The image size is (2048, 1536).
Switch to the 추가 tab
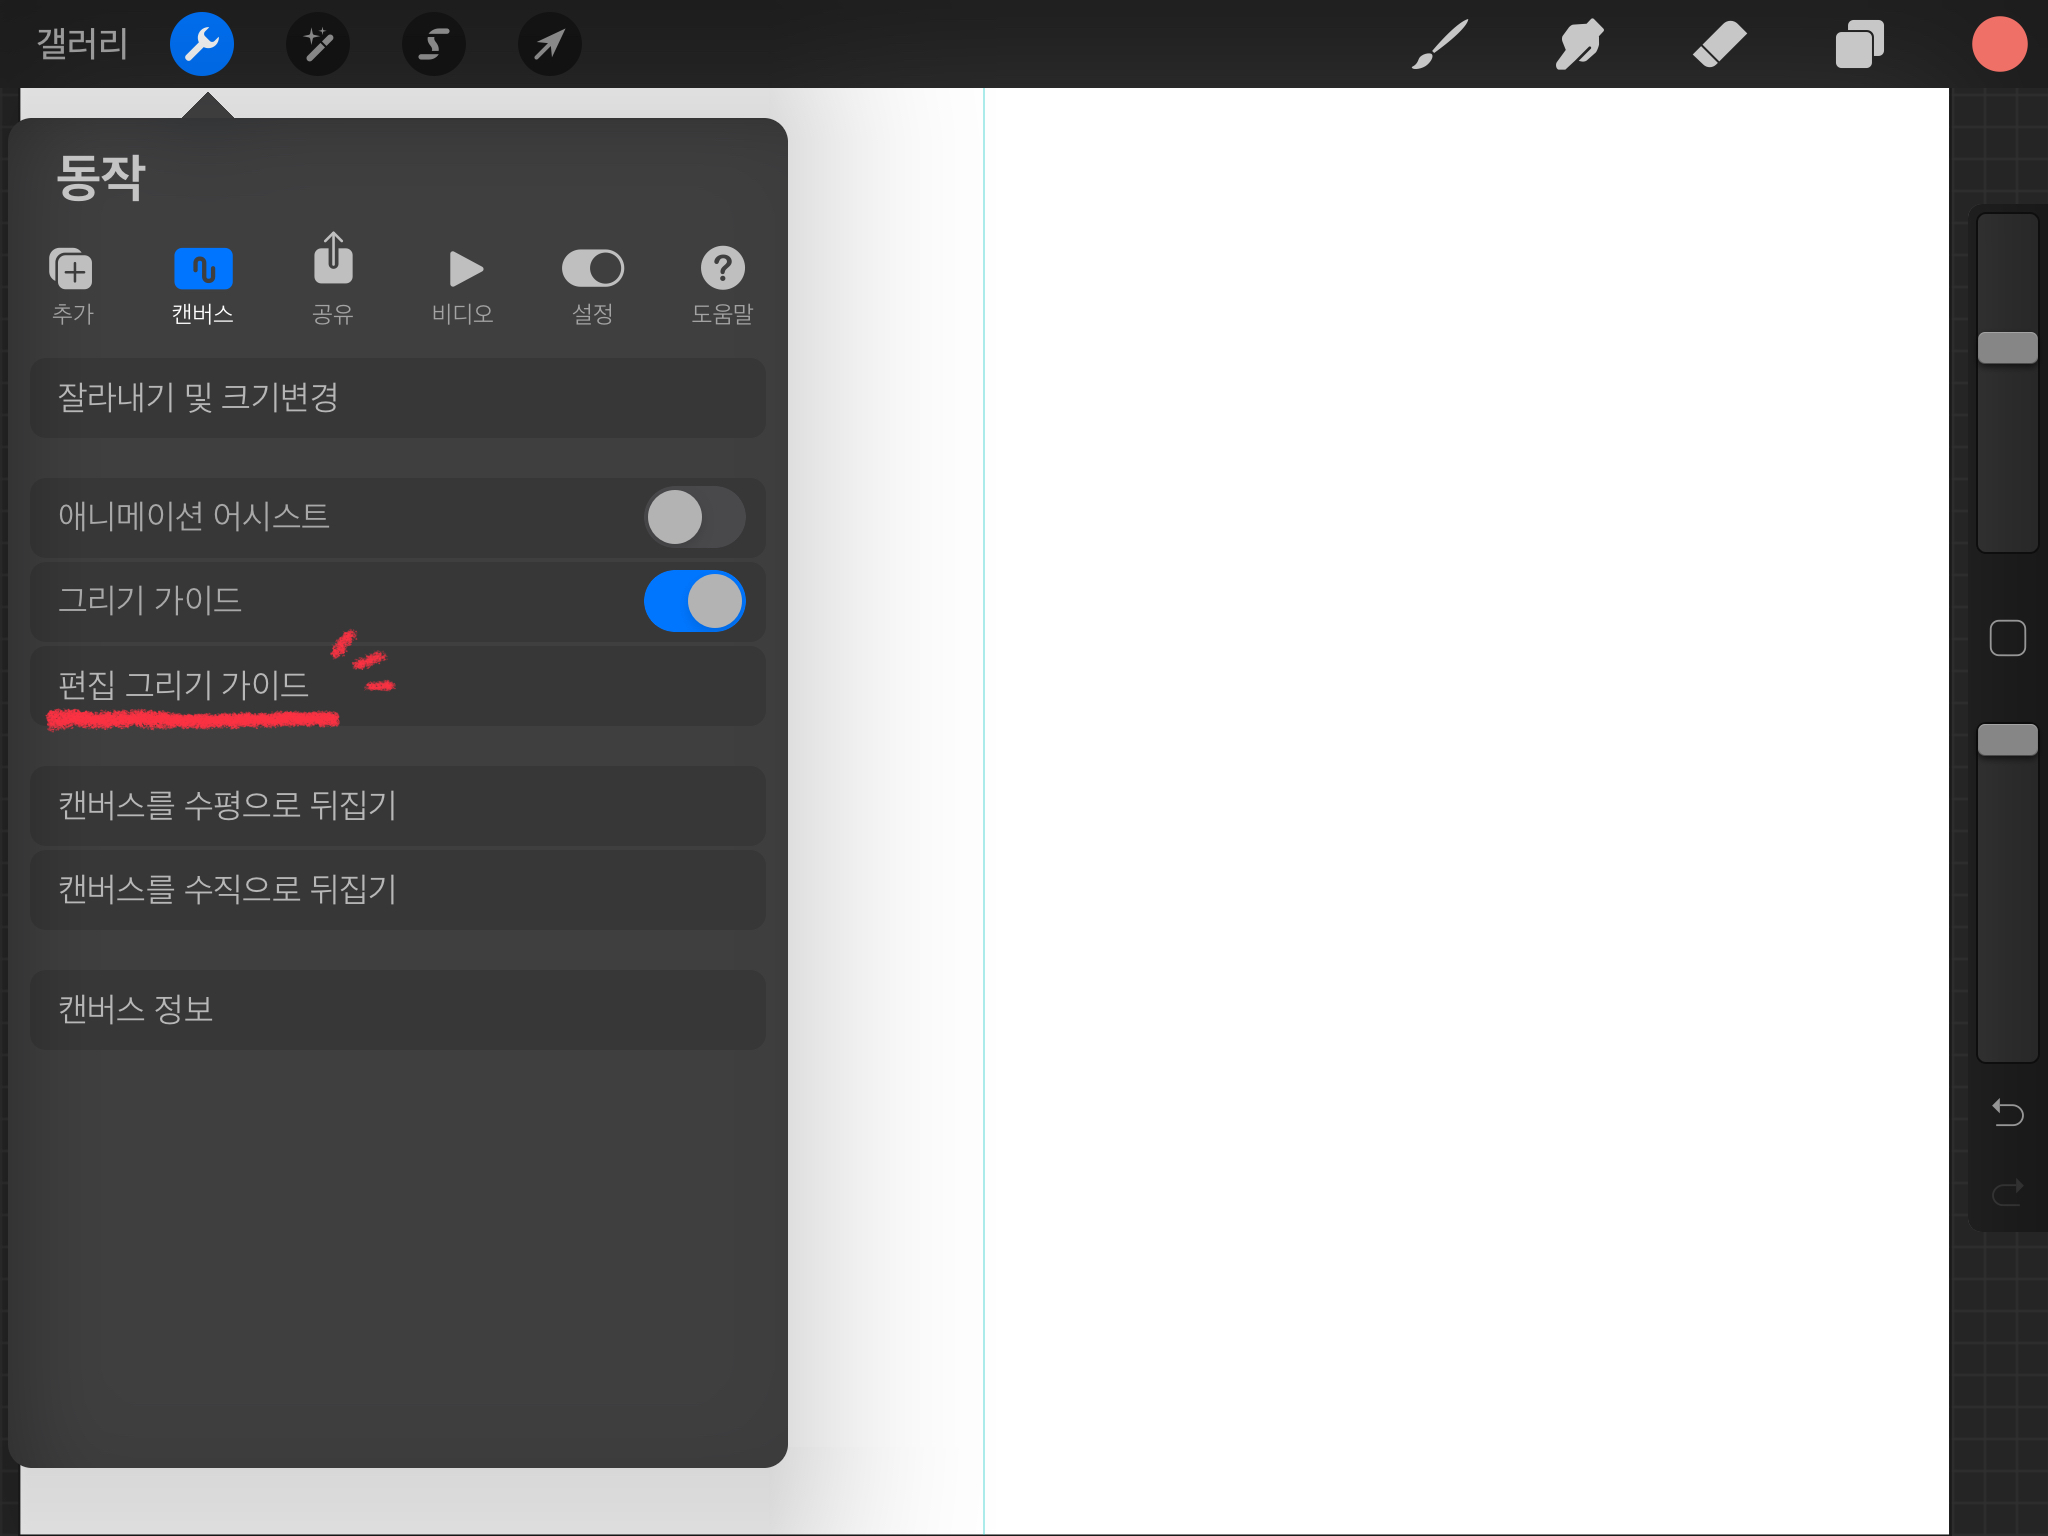click(x=72, y=285)
